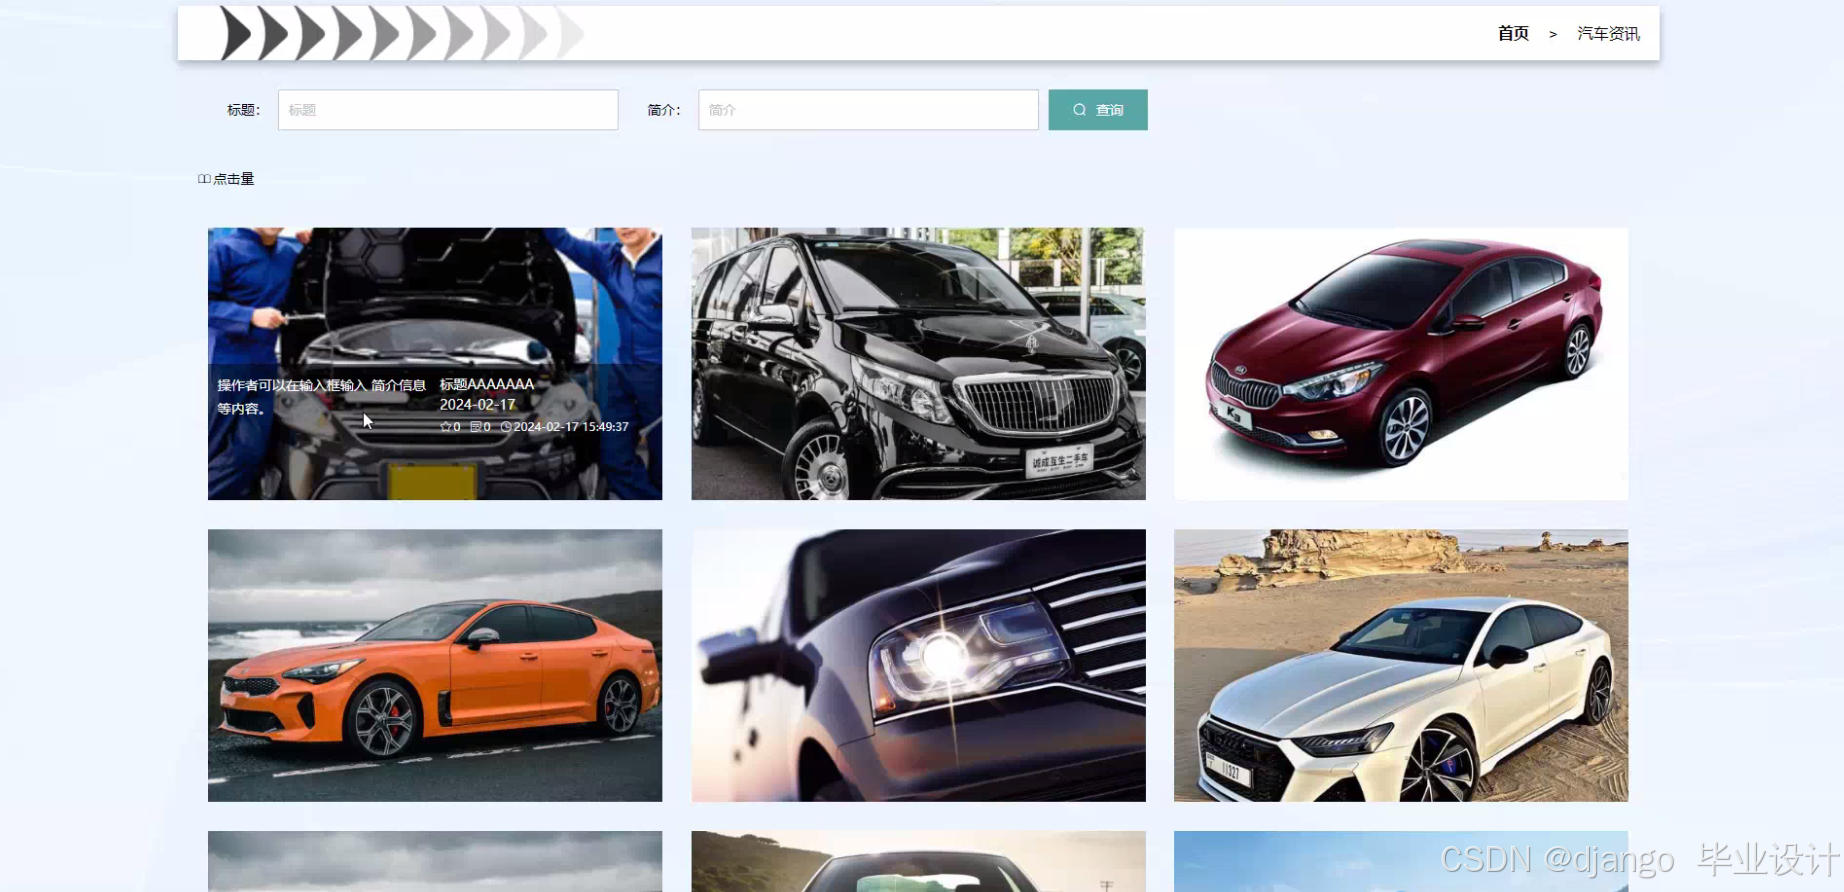
Task: Open the black Mercedes van news card
Action: coord(918,364)
